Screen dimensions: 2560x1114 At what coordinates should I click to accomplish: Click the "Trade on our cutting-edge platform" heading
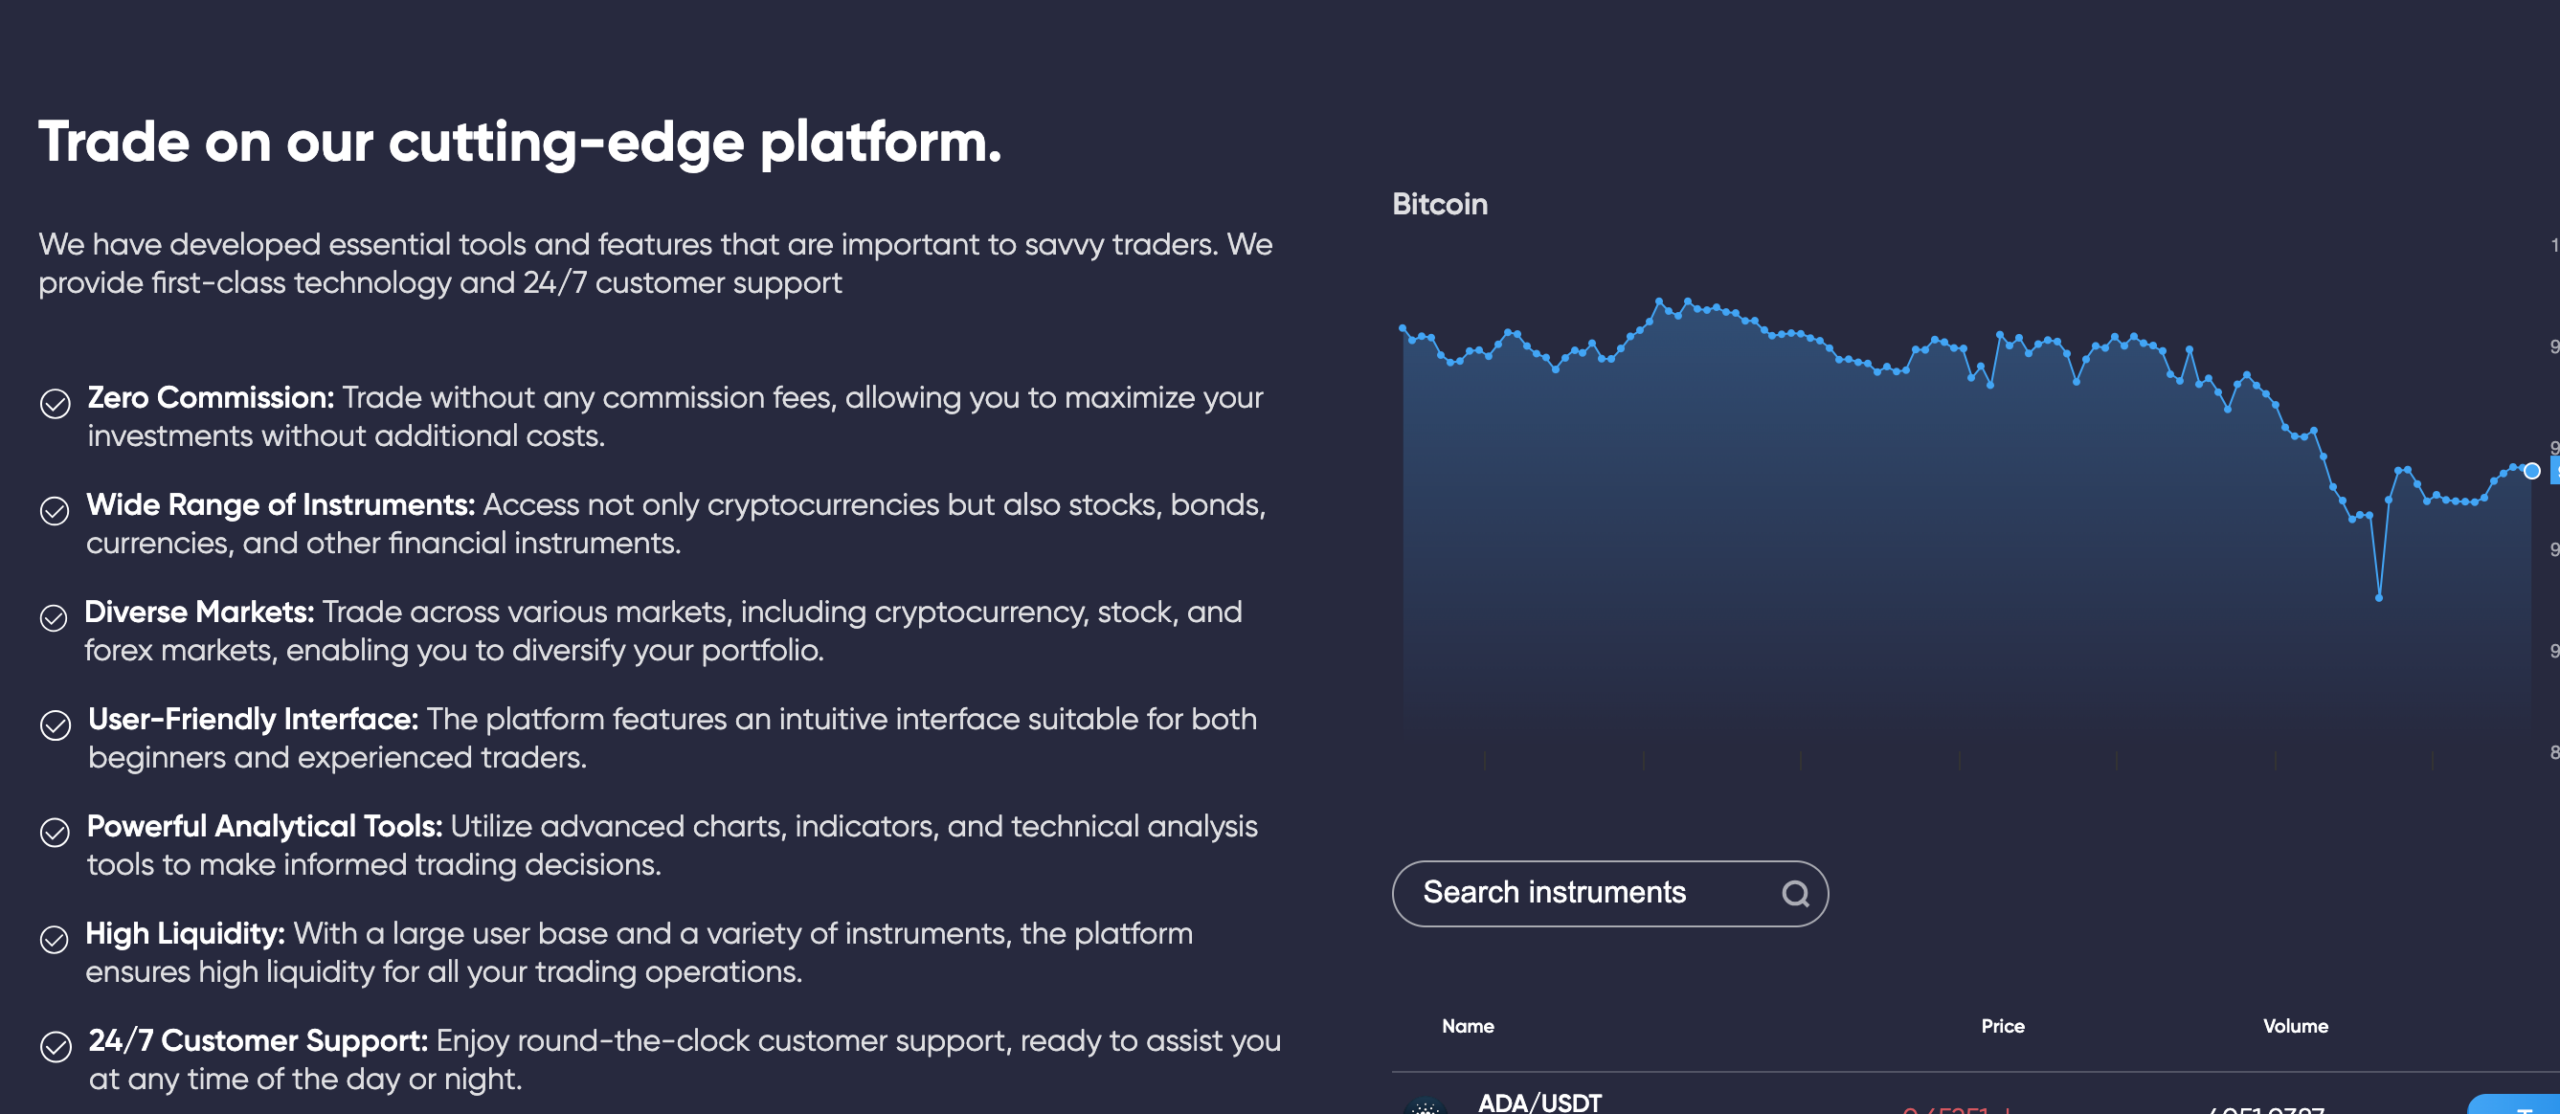520,142
